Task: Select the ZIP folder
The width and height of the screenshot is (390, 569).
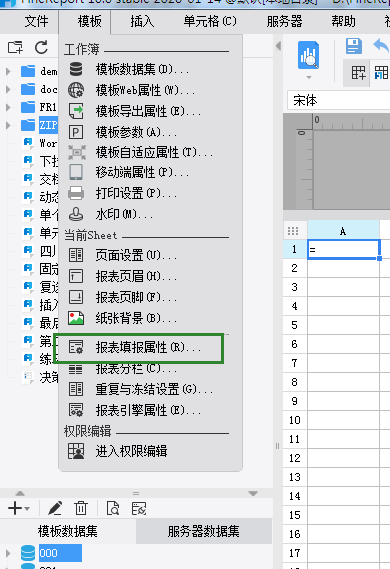Action: pyautogui.click(x=48, y=125)
